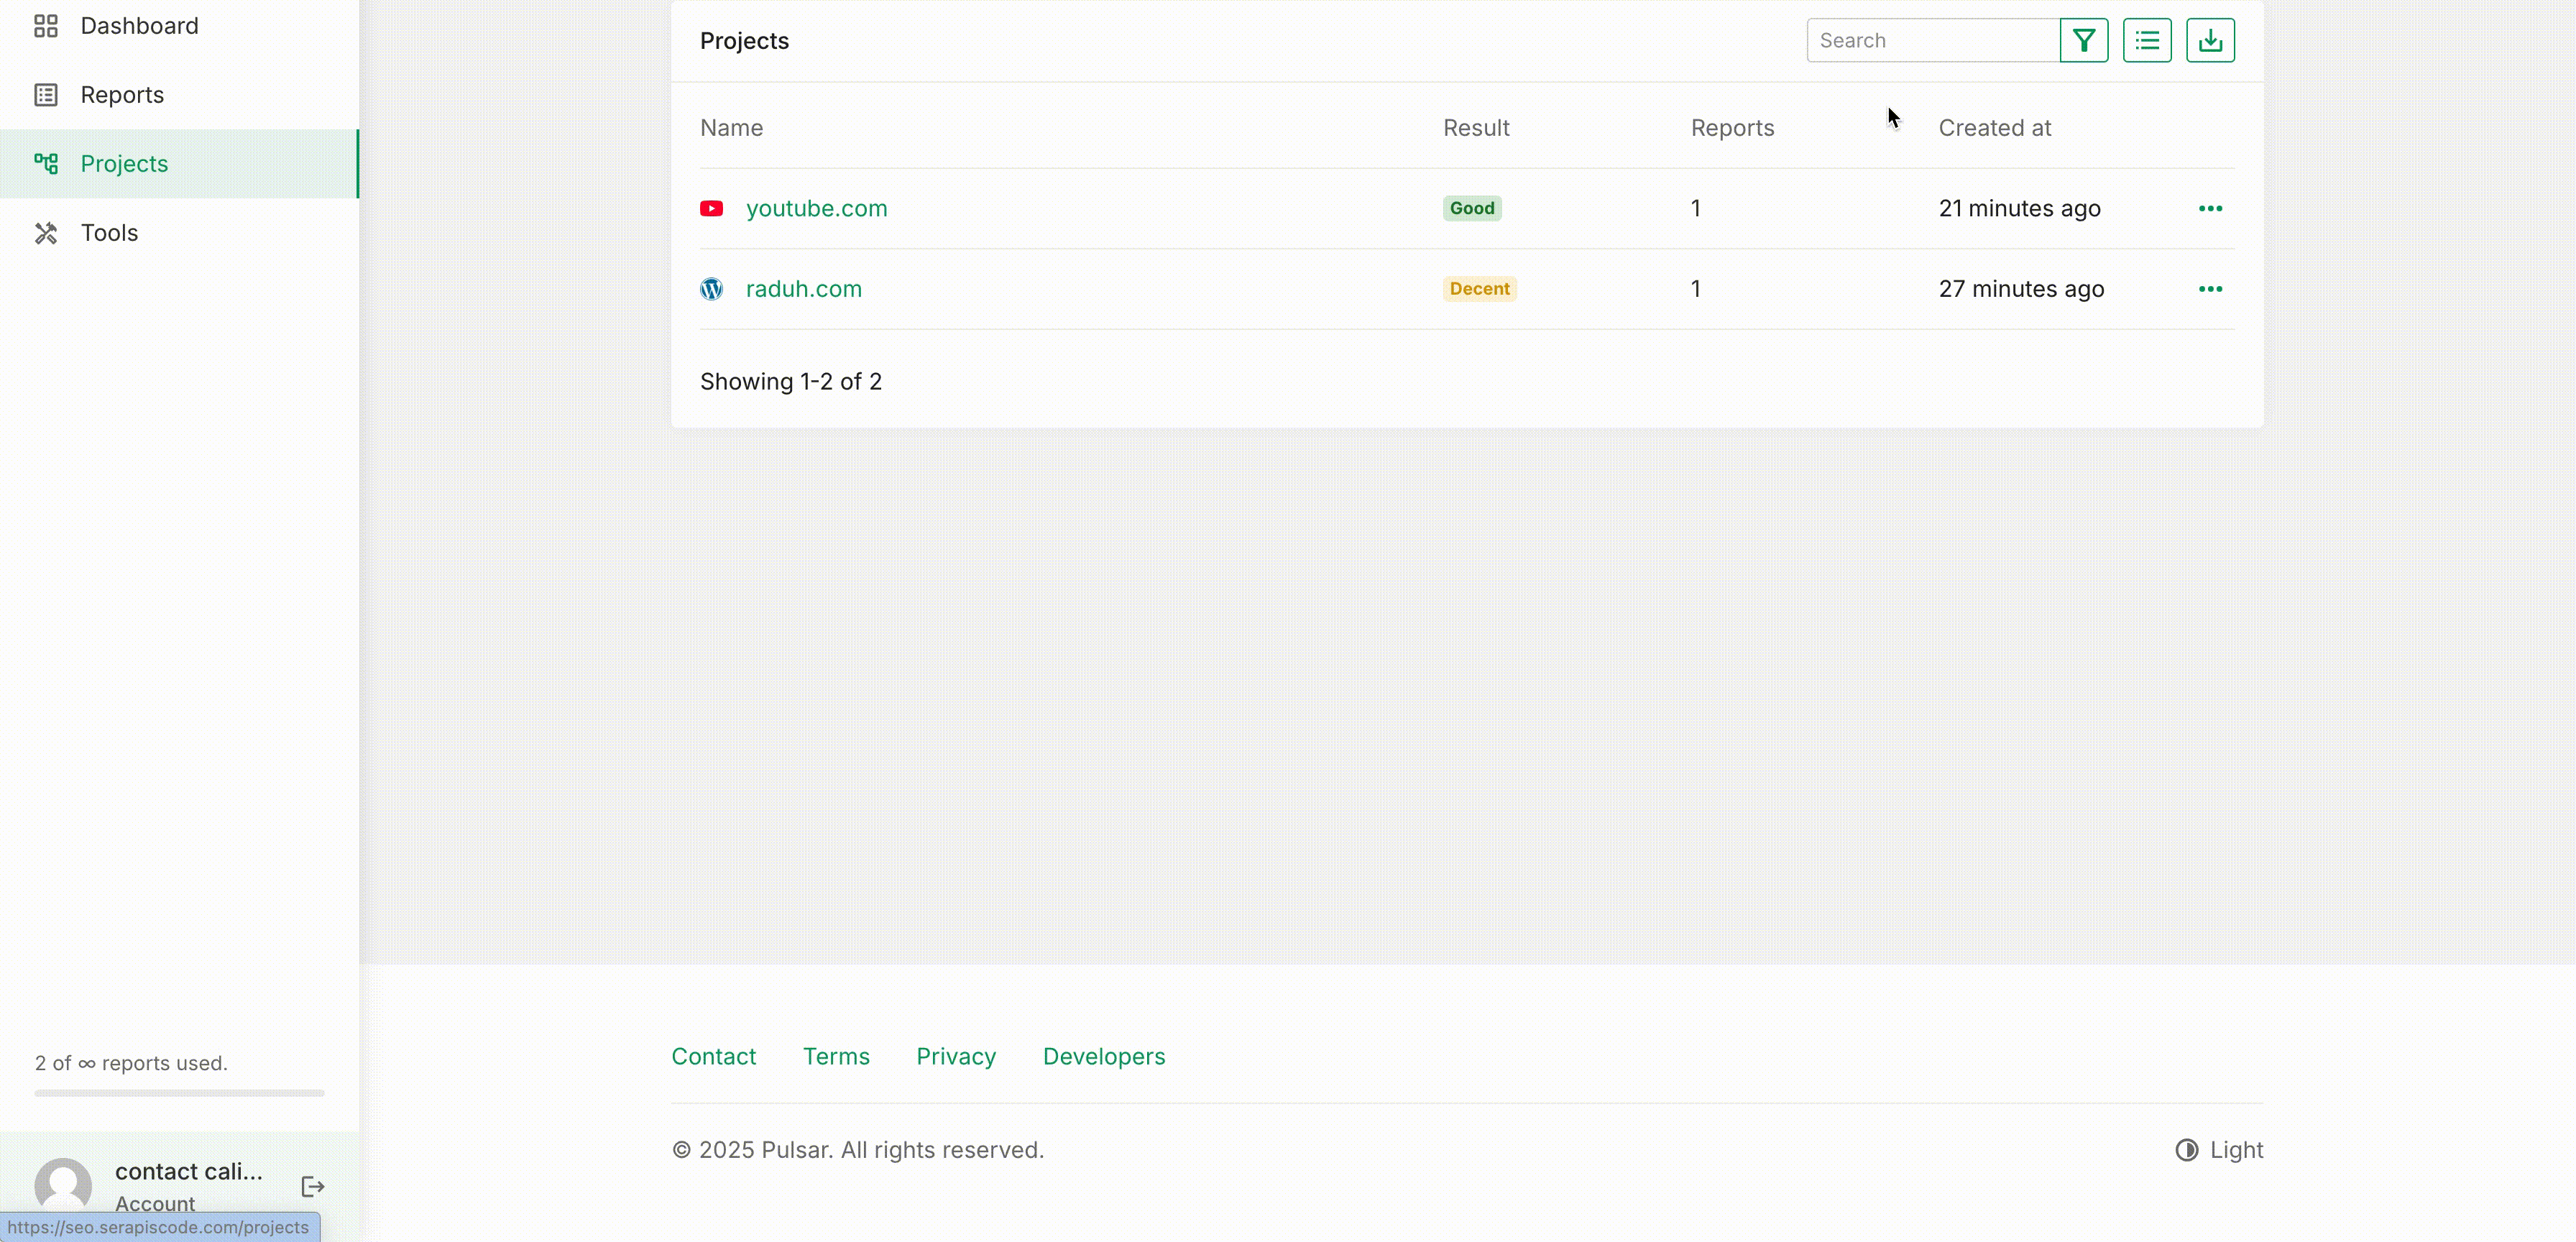This screenshot has width=2576, height=1242.
Task: Click the 2025 Pulsar copyright text
Action: (858, 1150)
